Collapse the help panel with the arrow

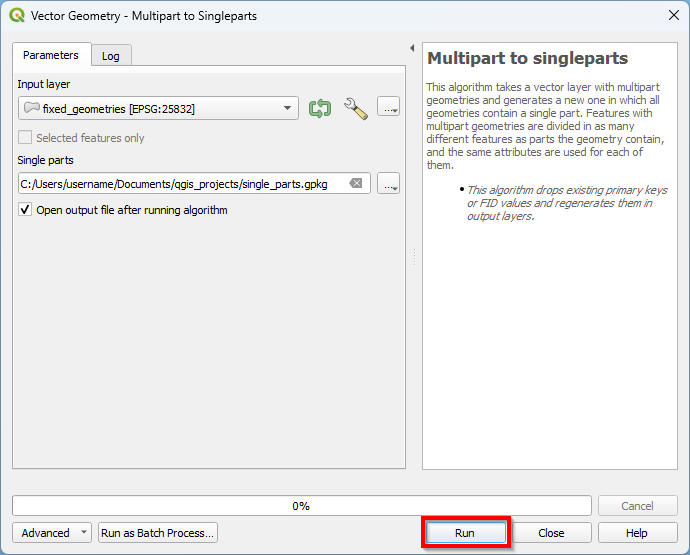tap(412, 48)
